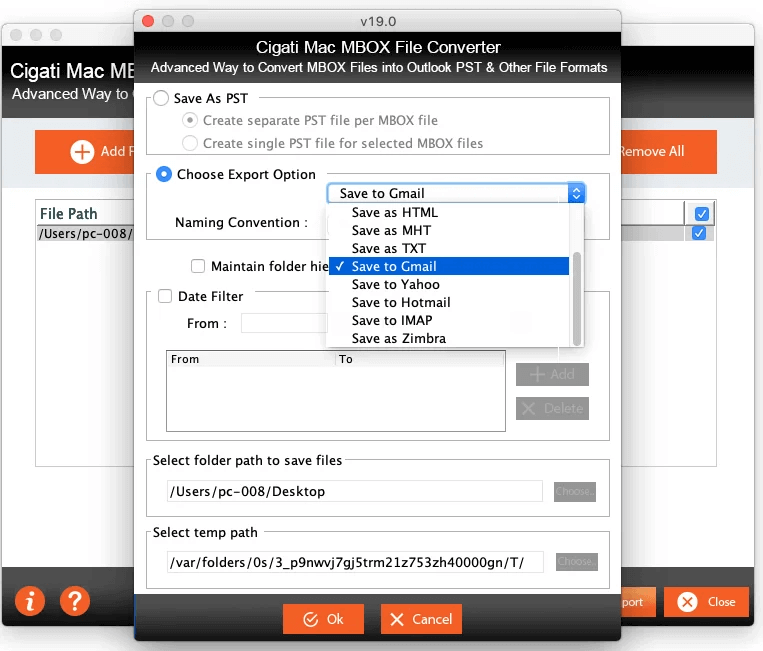
Task: Open help via the question mark icon
Action: (74, 601)
